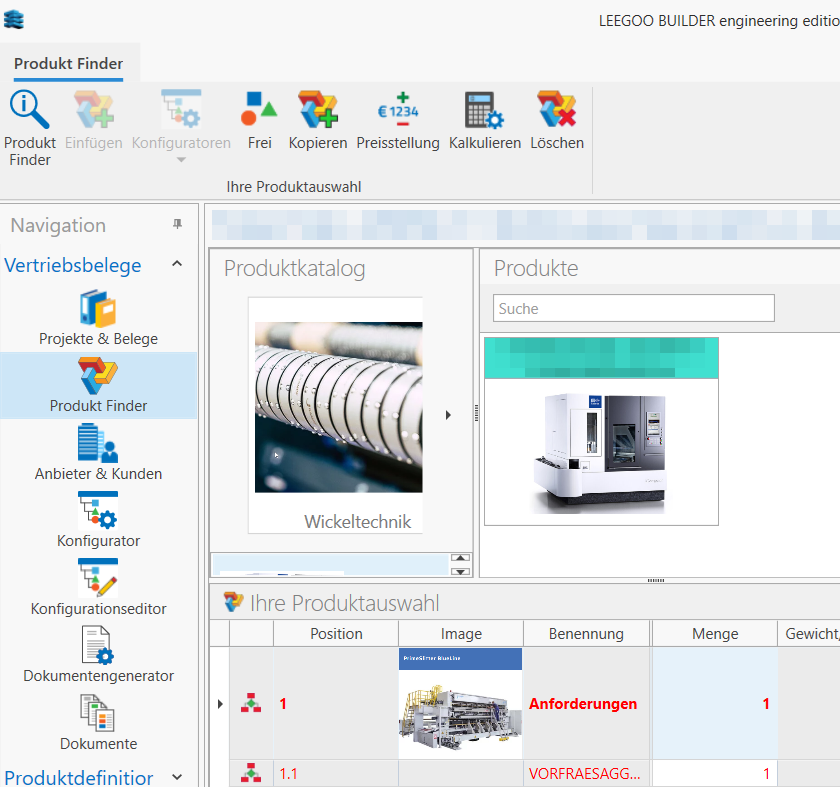
Task: Pin the Navigation panel
Action: click(x=178, y=225)
